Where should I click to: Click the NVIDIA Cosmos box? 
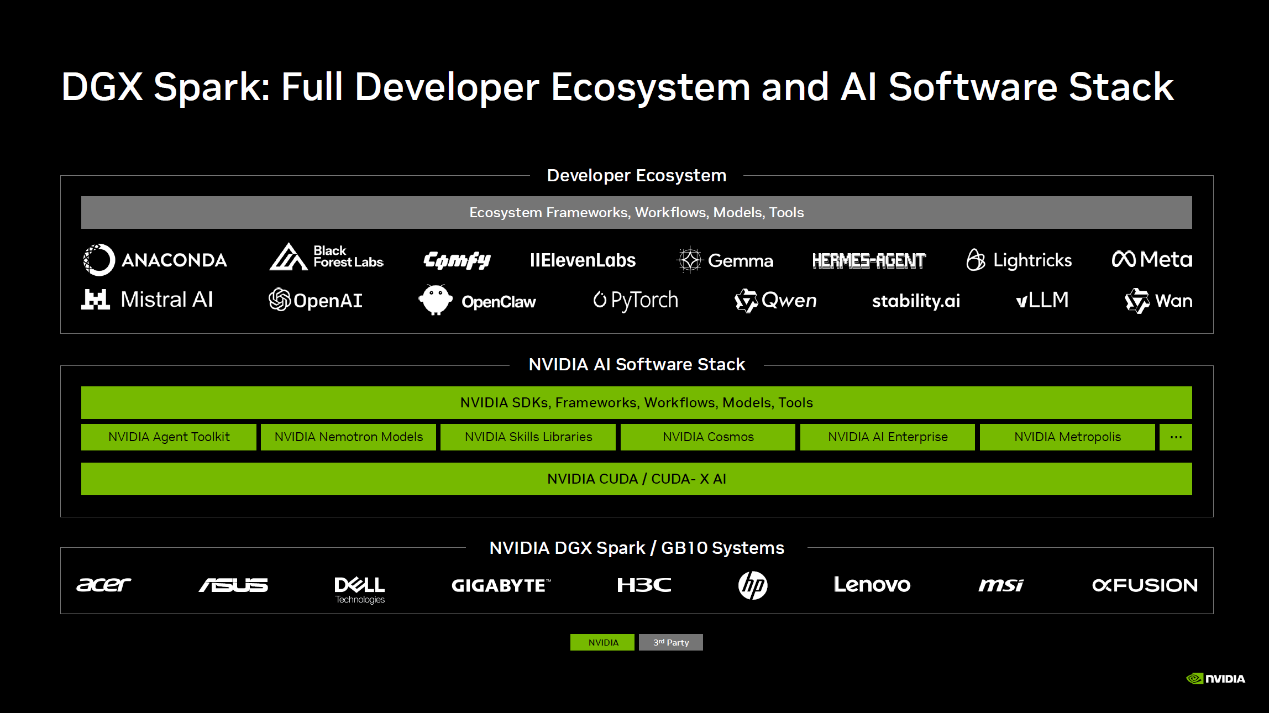708,437
